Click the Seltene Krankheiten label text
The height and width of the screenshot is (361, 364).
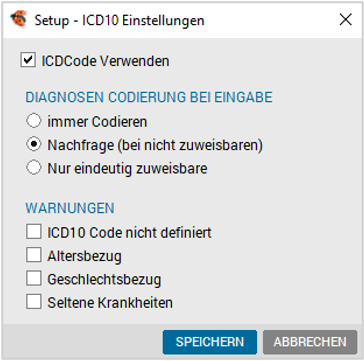110,303
